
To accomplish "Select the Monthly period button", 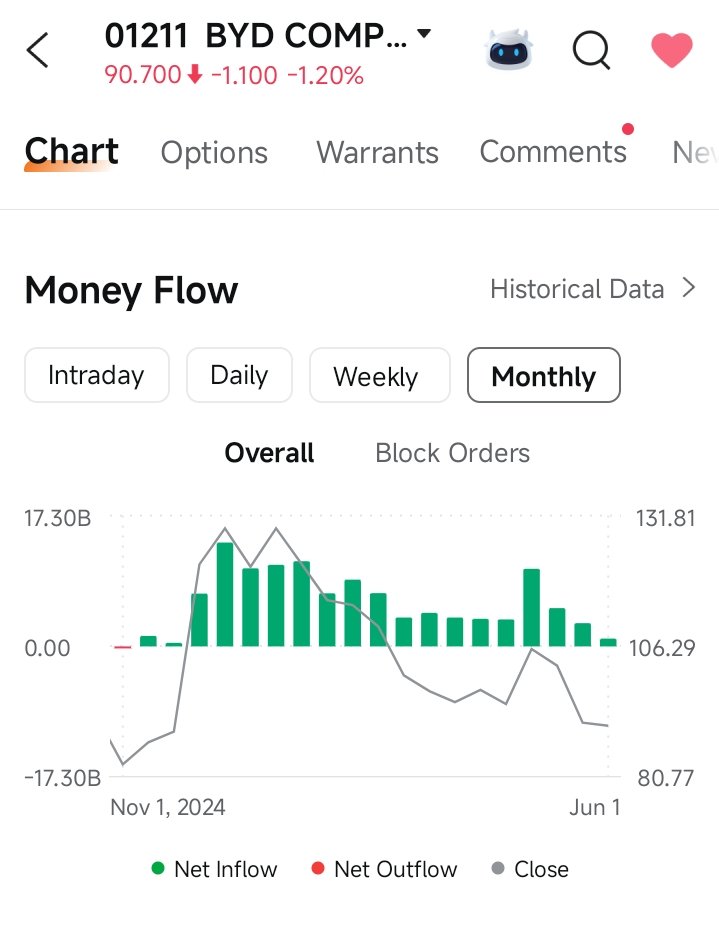I will coord(543,375).
